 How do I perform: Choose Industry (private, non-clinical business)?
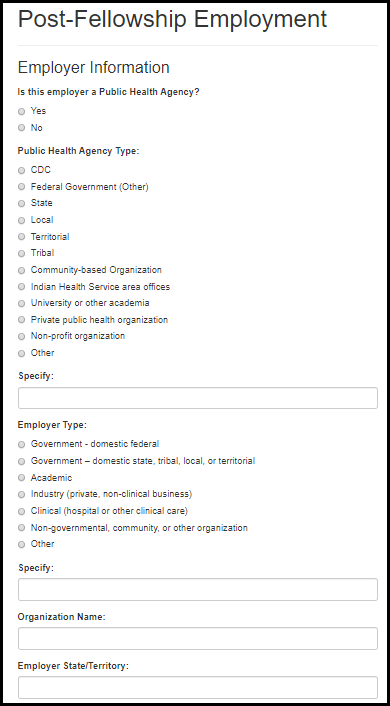click(21, 494)
